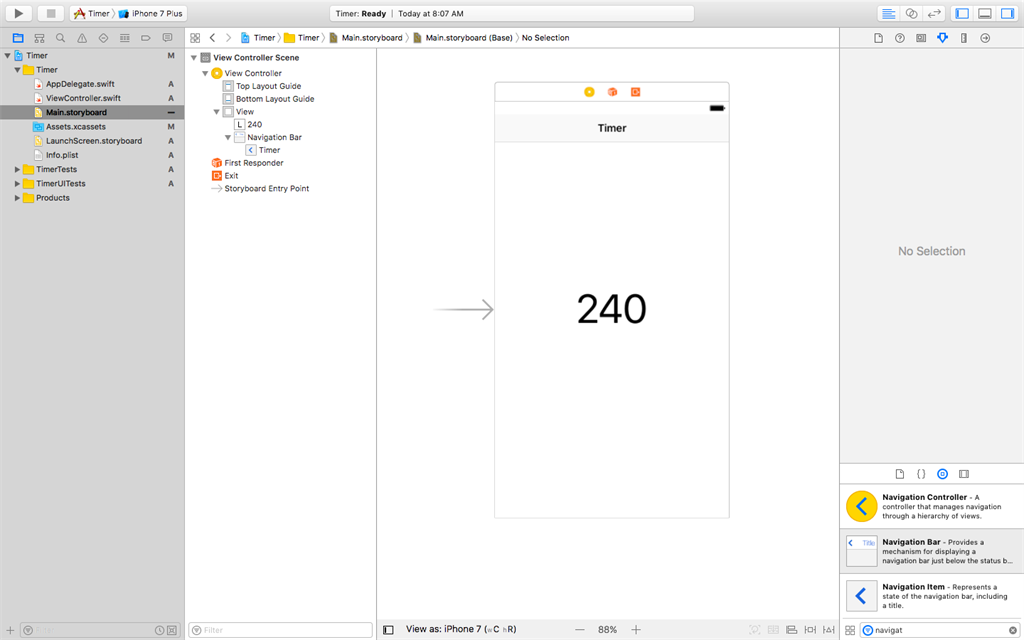Select Assets.xcassets in navigator
Screen dimensions: 1024x640
tap(76, 127)
